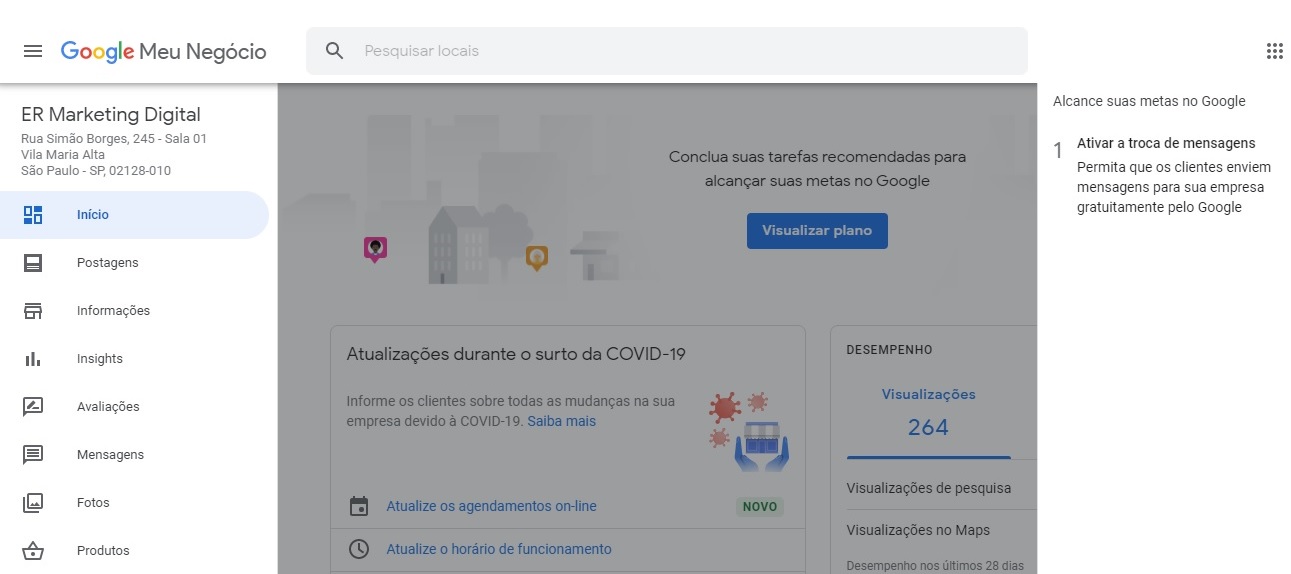Click the Vila Maria Alta address line
Screen dimensions: 1291x574
(63, 155)
